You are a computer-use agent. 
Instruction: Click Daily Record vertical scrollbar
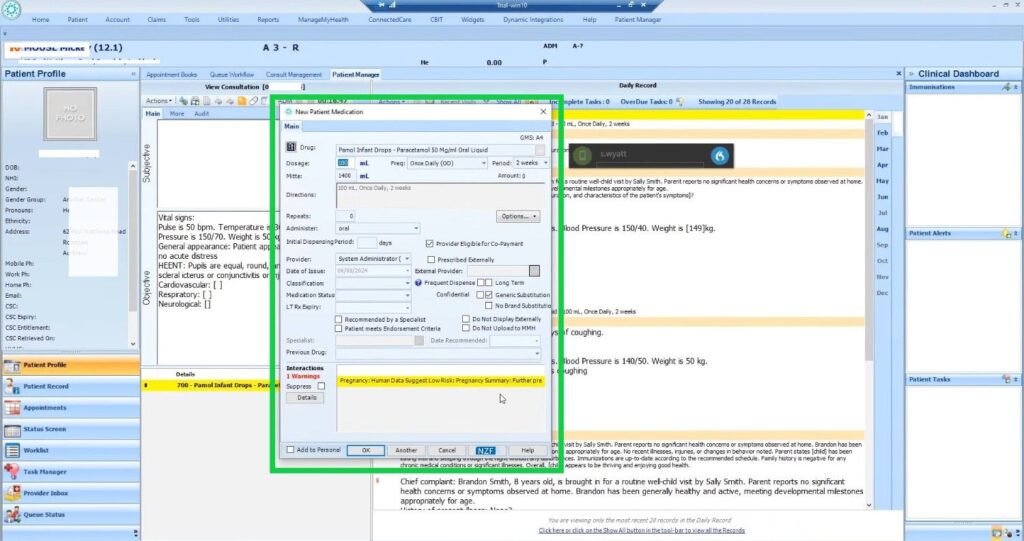(869, 310)
